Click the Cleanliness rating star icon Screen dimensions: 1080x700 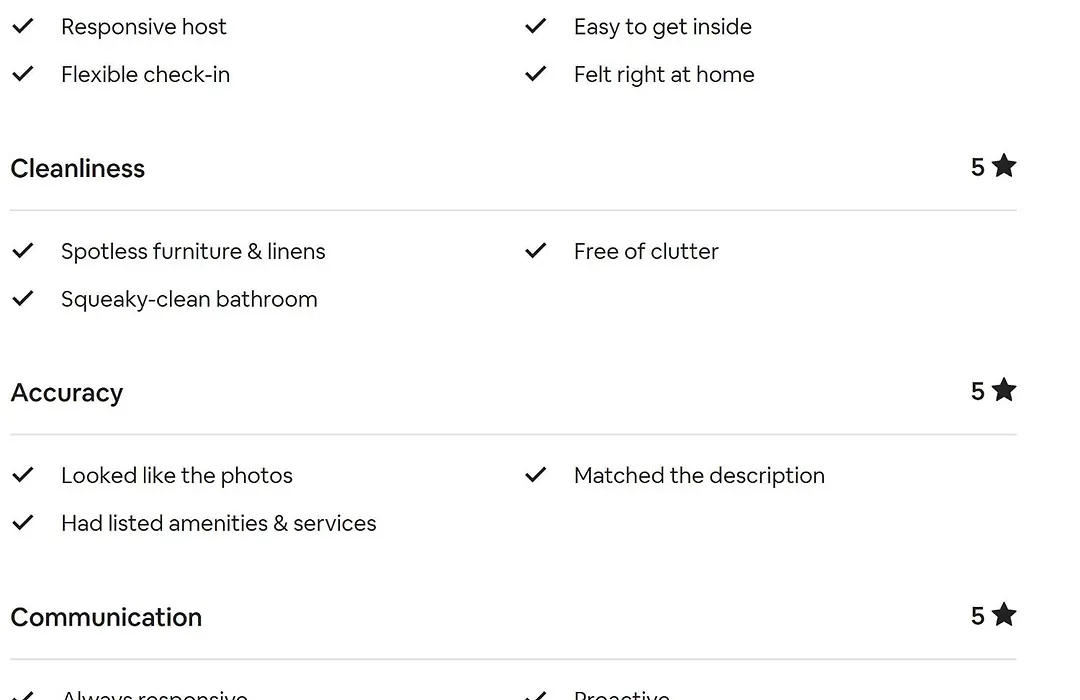1004,165
